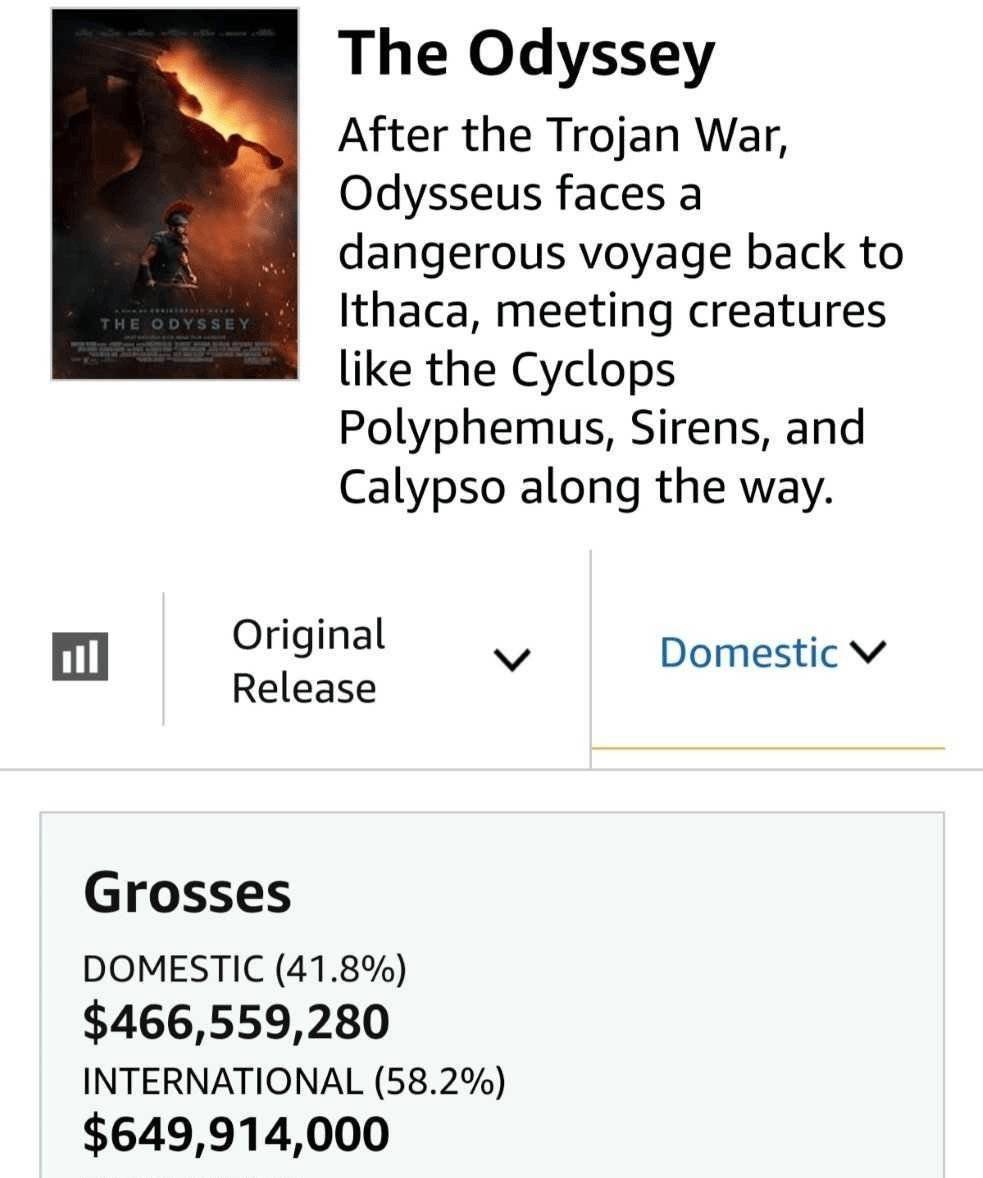Select the INTERNATIONAL (58.2%) label
The image size is (983, 1178).
click(294, 1081)
